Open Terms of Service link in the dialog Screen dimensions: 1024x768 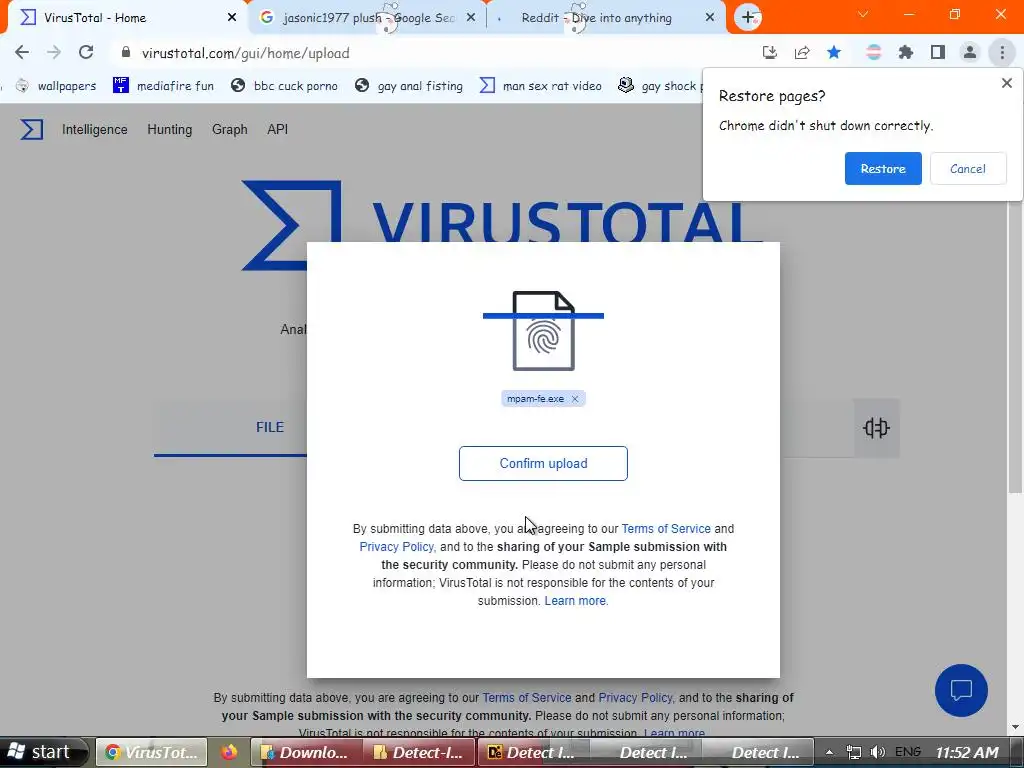click(666, 529)
